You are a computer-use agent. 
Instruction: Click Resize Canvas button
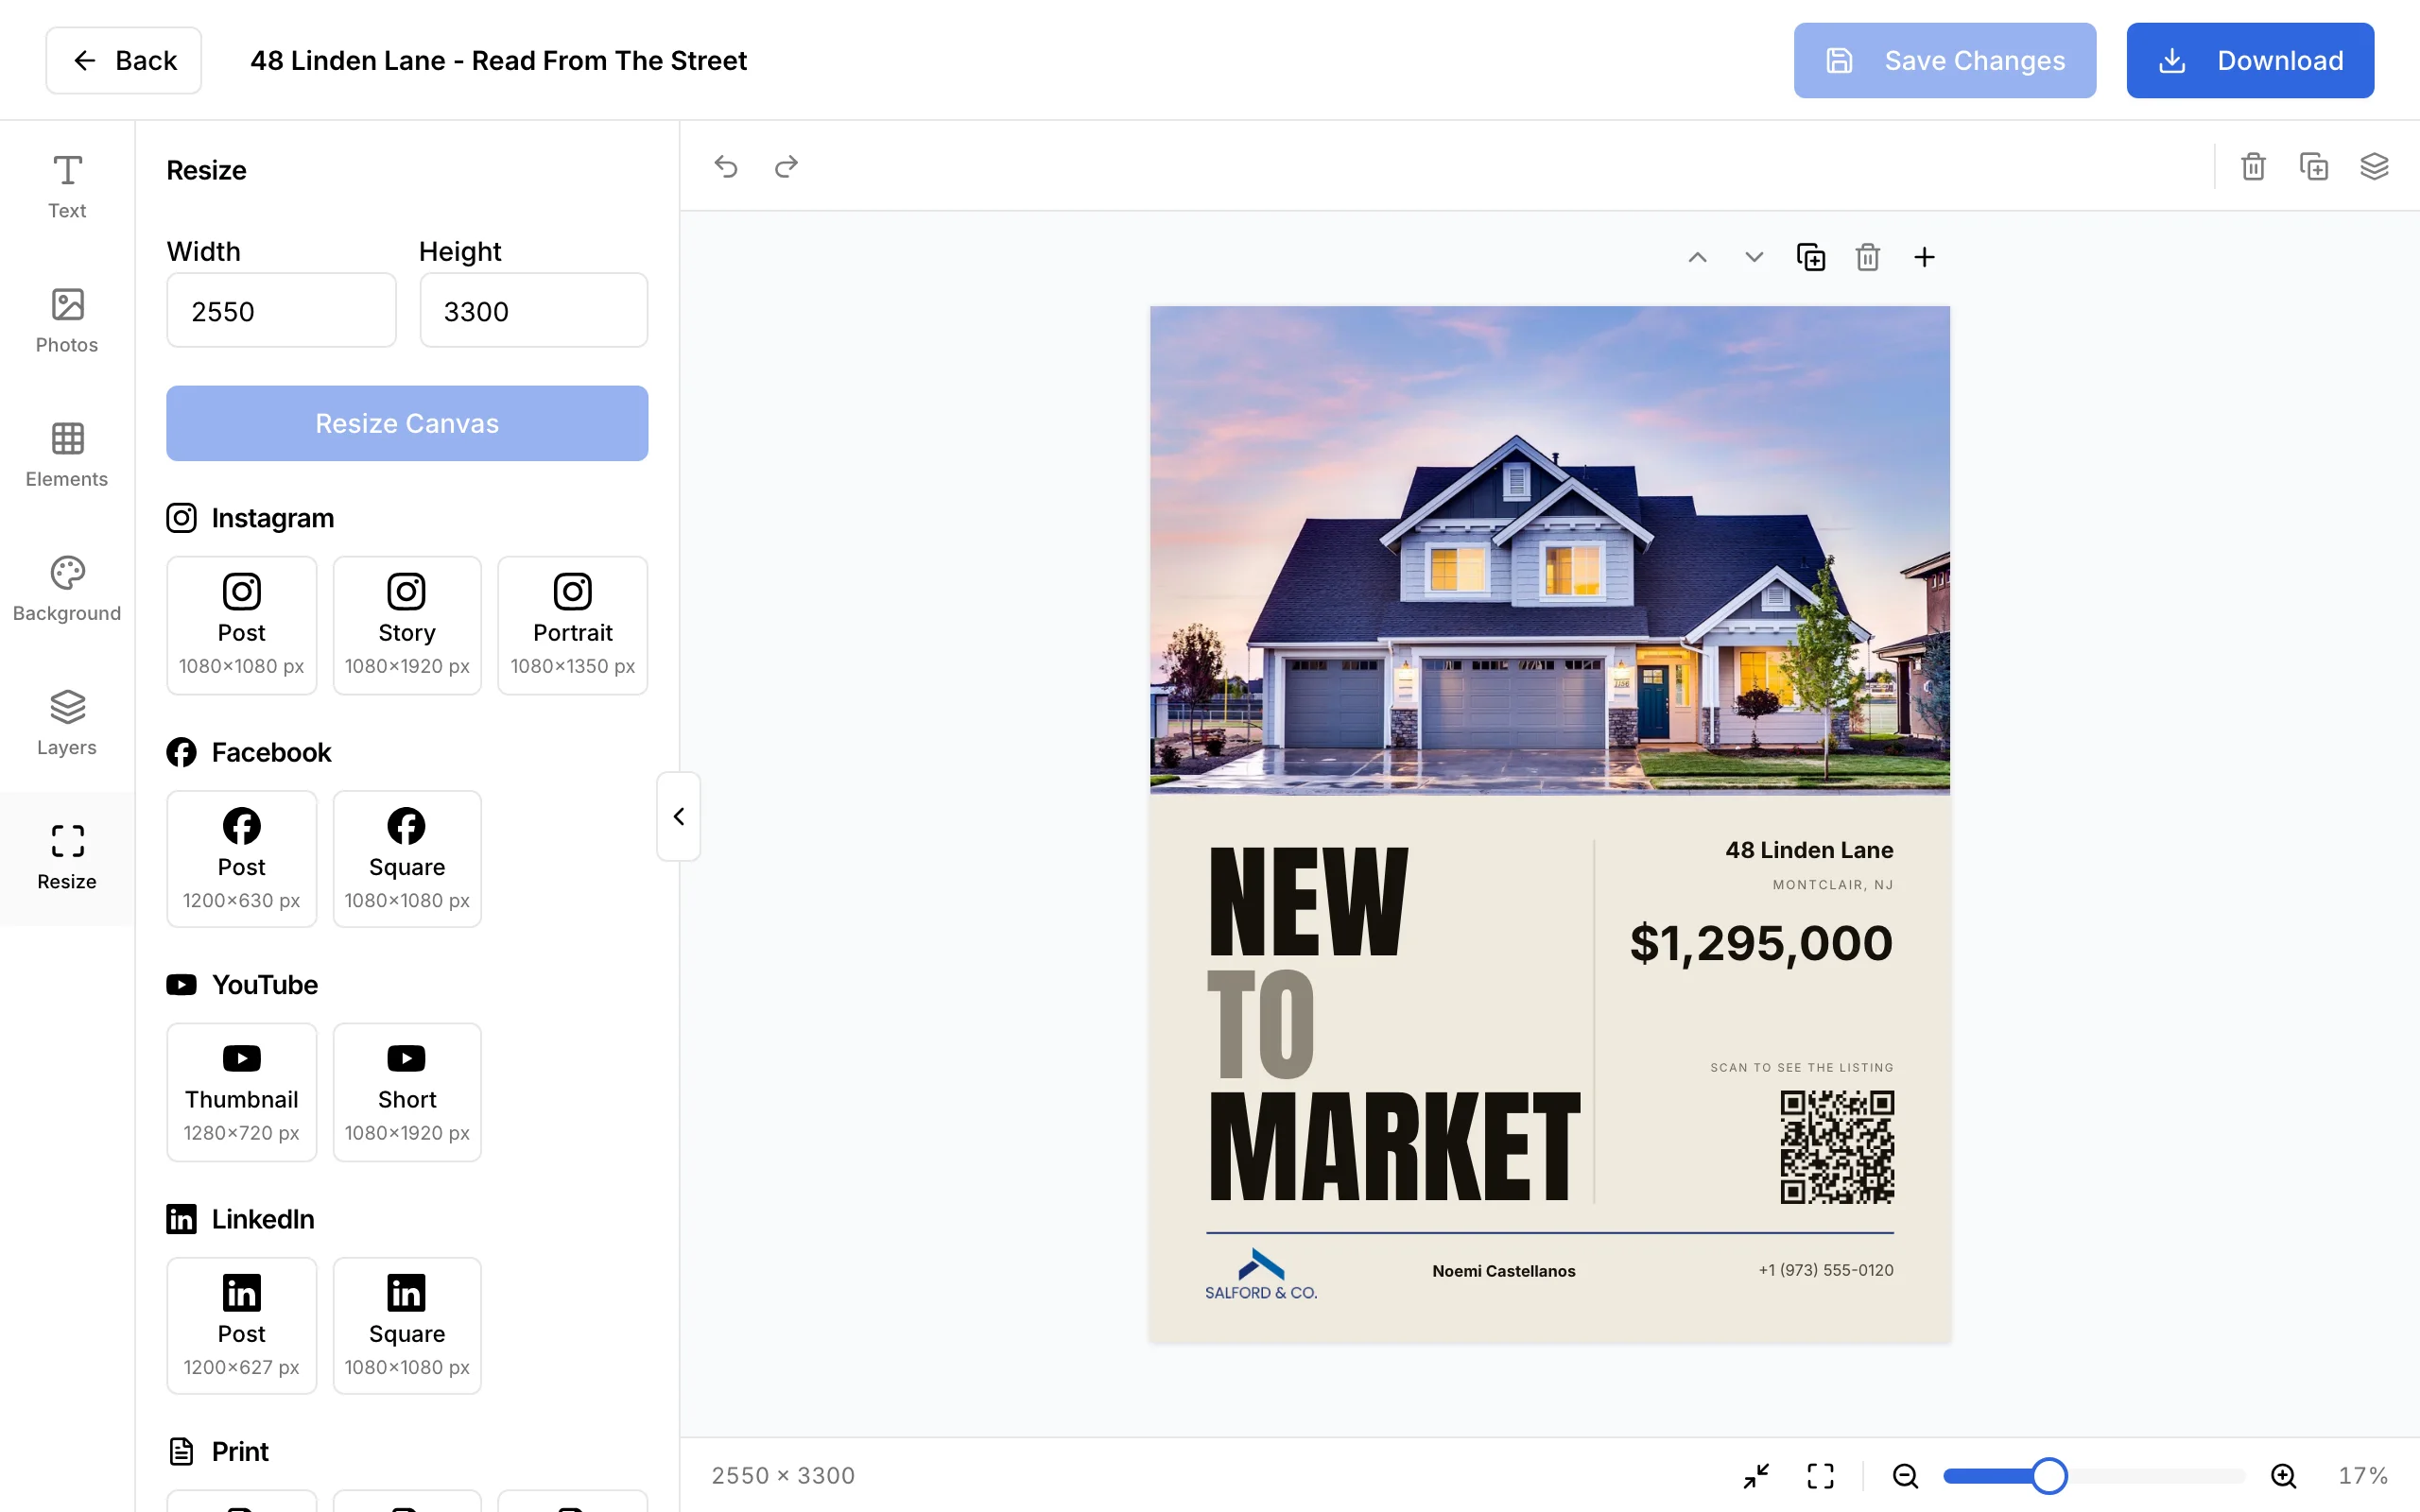click(x=407, y=423)
